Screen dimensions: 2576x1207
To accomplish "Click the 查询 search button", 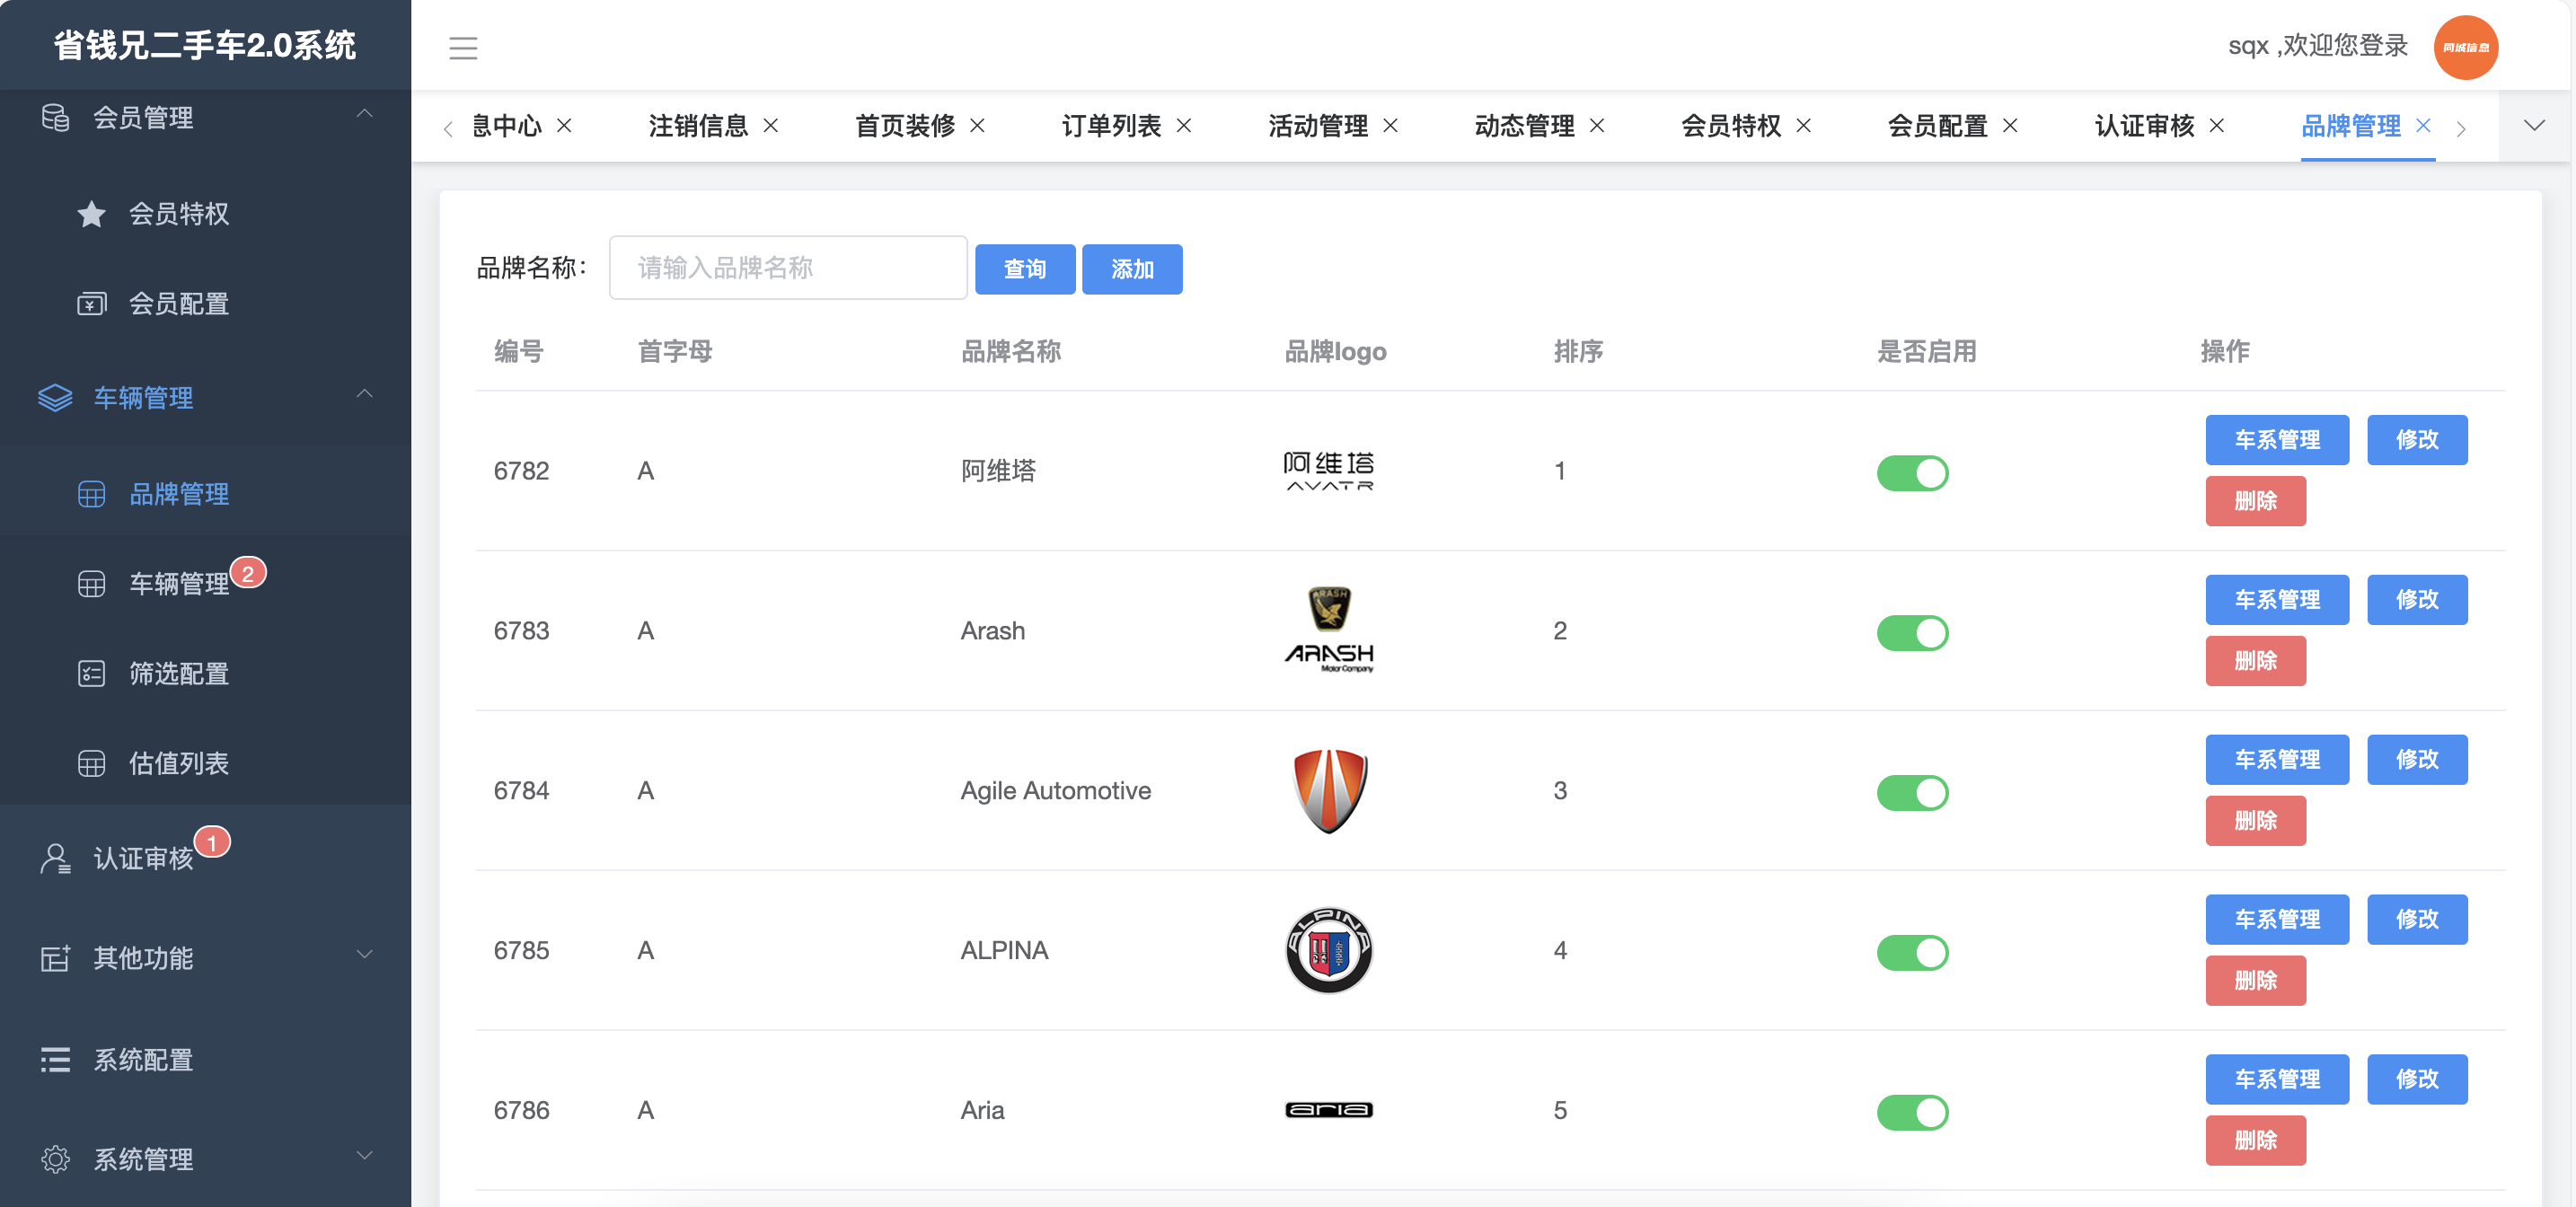I will [x=1025, y=269].
